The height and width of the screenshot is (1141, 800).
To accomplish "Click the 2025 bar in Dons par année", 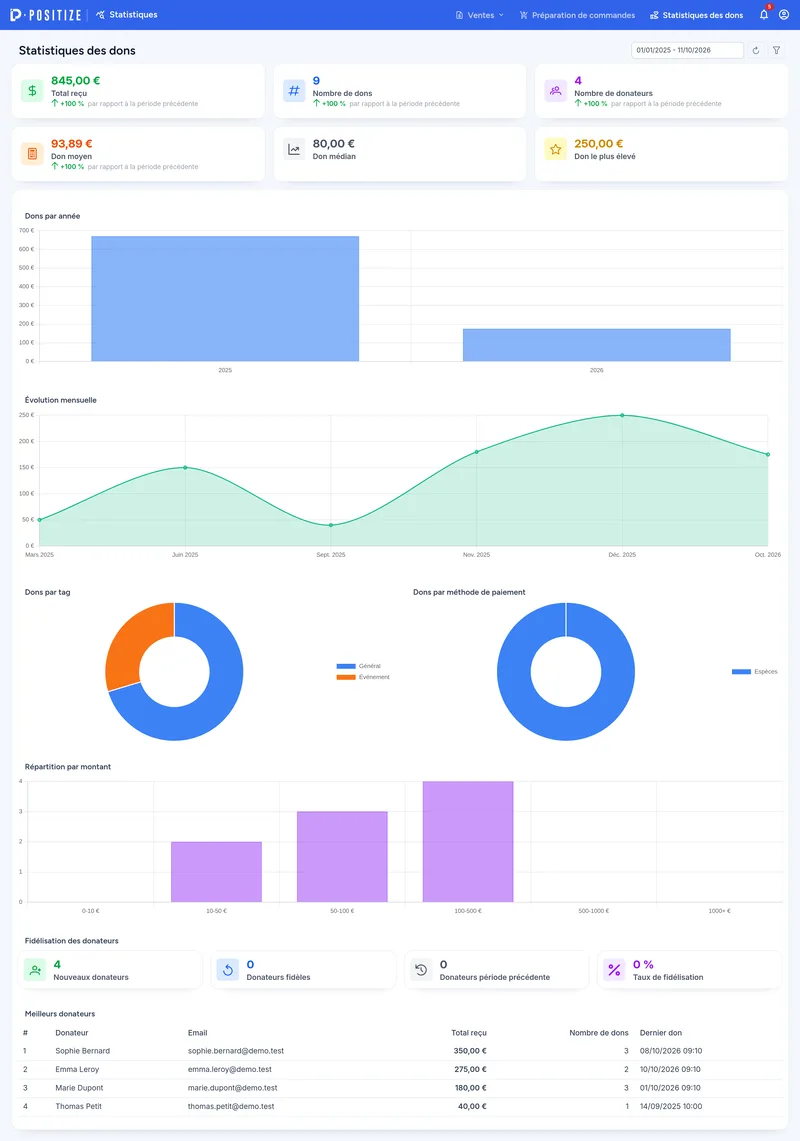I will pyautogui.click(x=225, y=298).
